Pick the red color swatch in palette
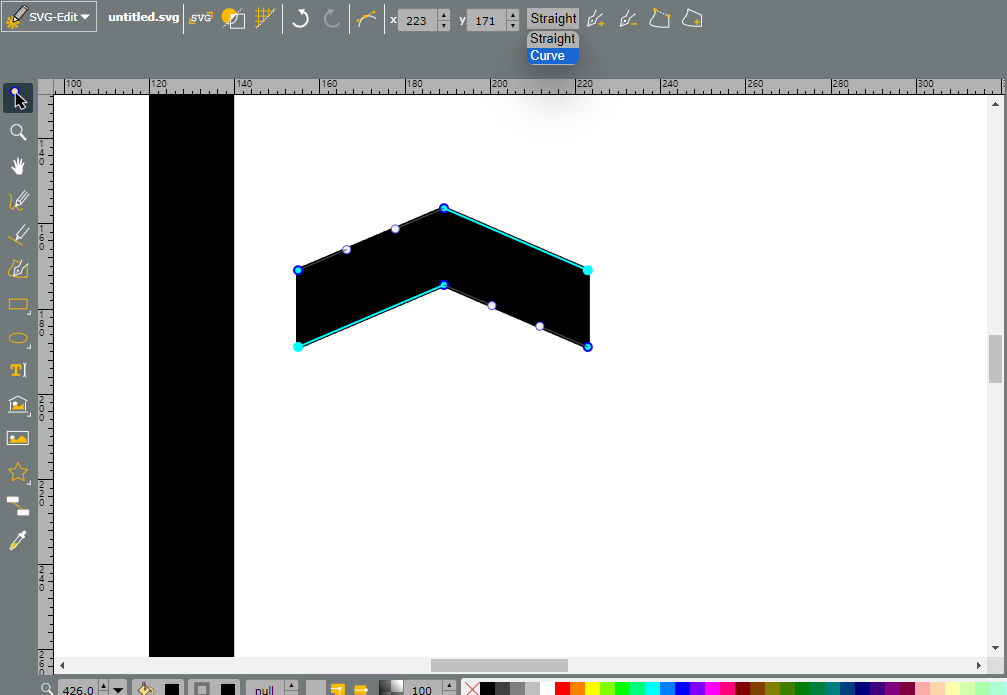Viewport: 1007px width, 695px height. point(562,689)
